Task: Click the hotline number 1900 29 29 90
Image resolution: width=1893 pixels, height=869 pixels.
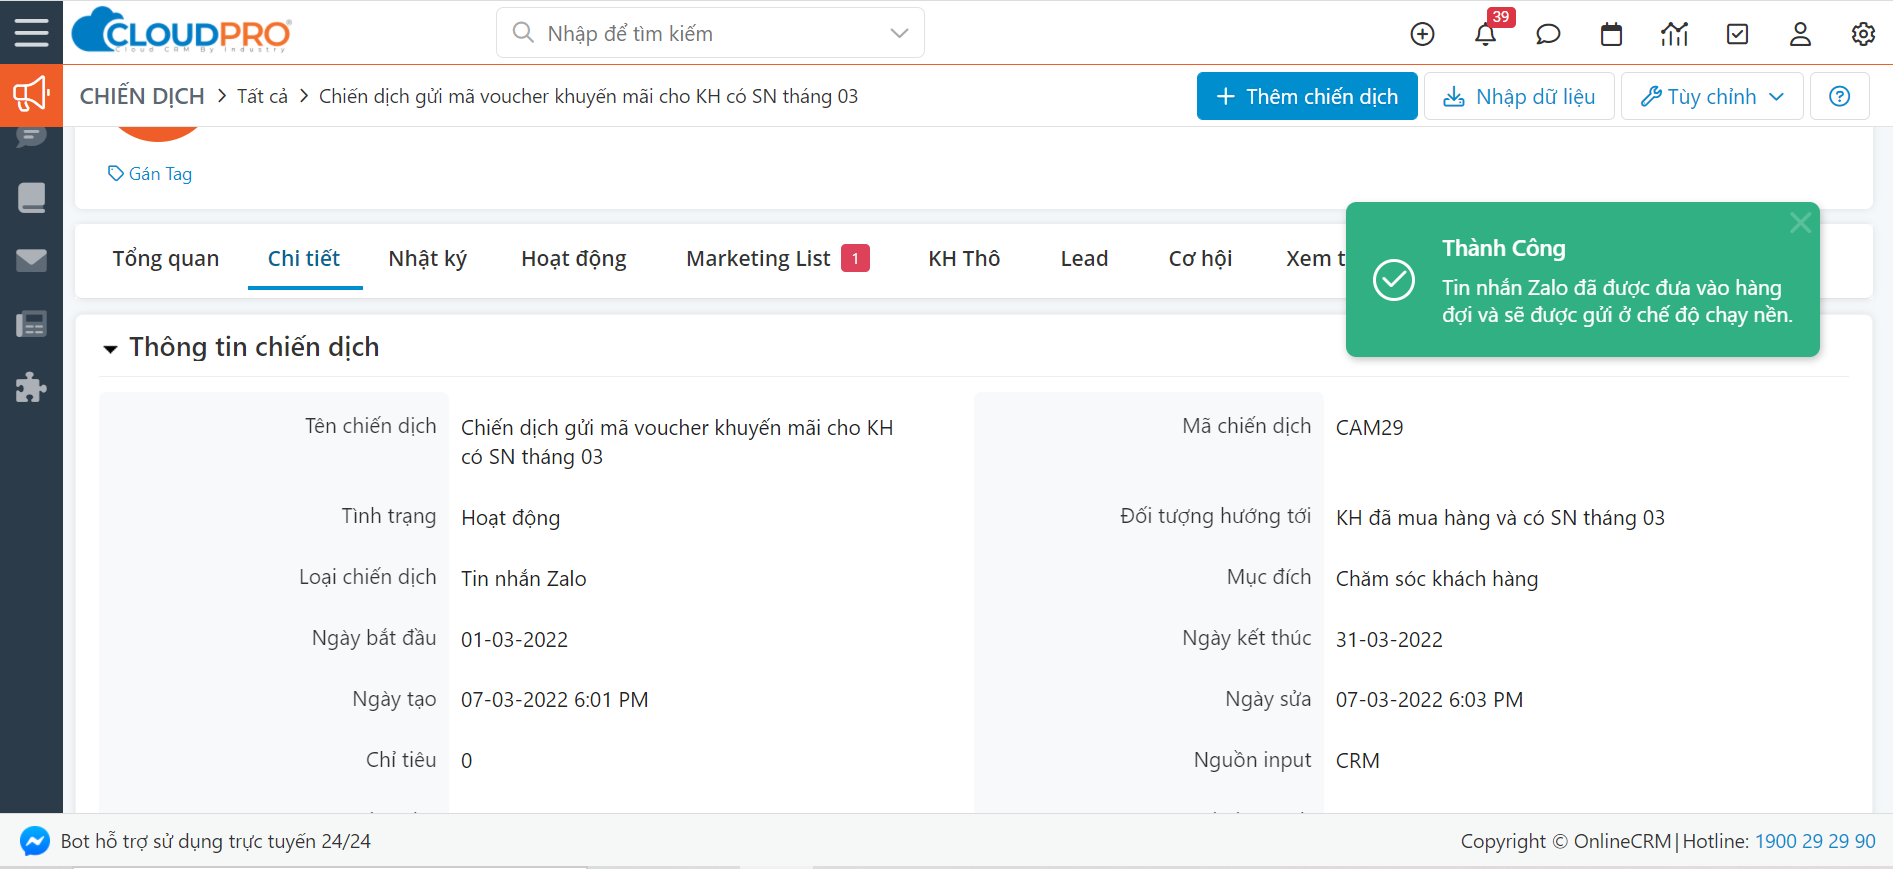Action: [1815, 841]
